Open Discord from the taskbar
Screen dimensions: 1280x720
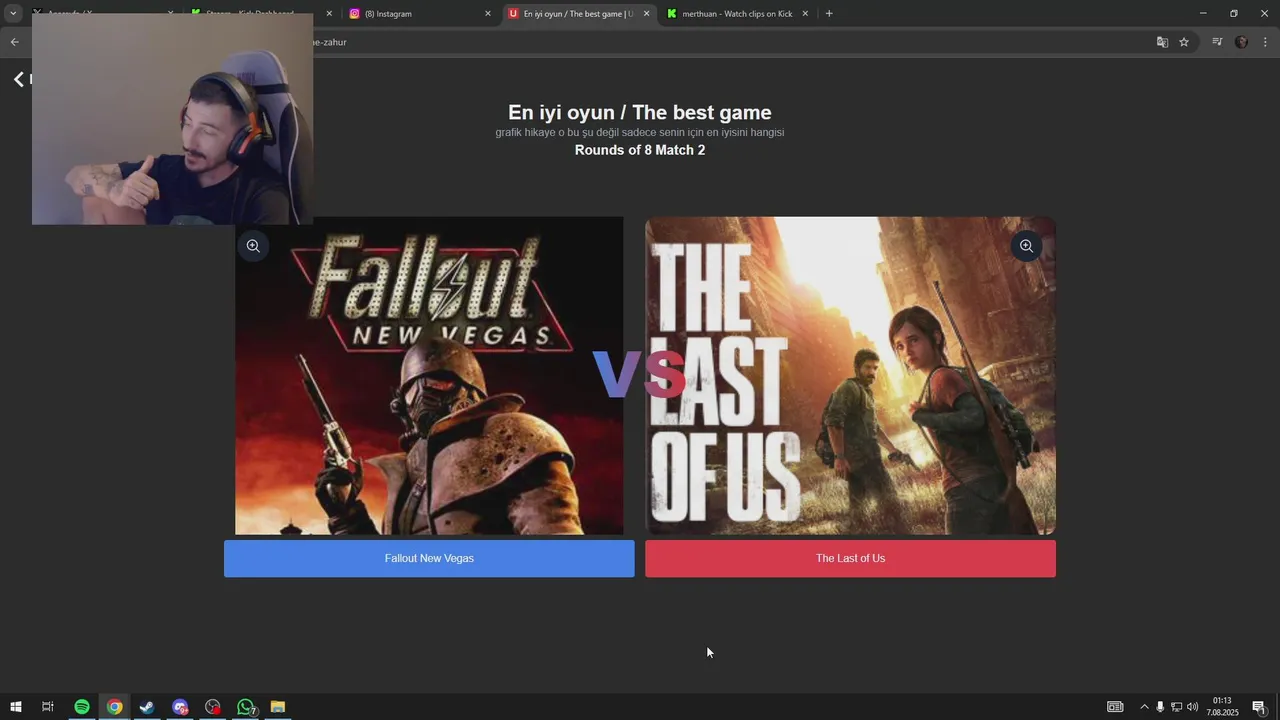click(x=180, y=707)
